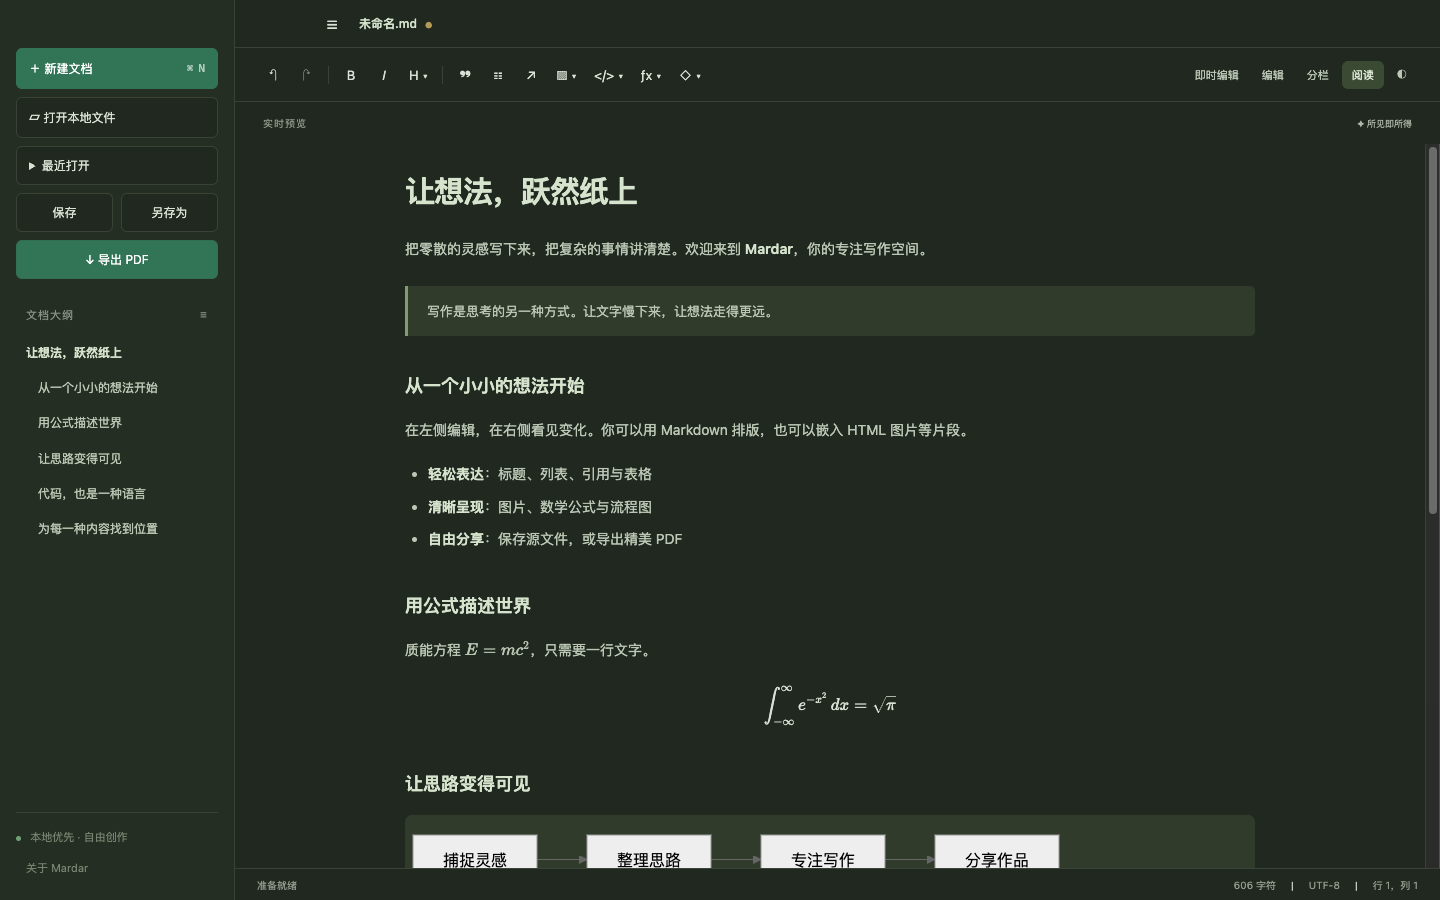The height and width of the screenshot is (900, 1440).
Task: Insert a list using the list icon
Action: point(498,75)
